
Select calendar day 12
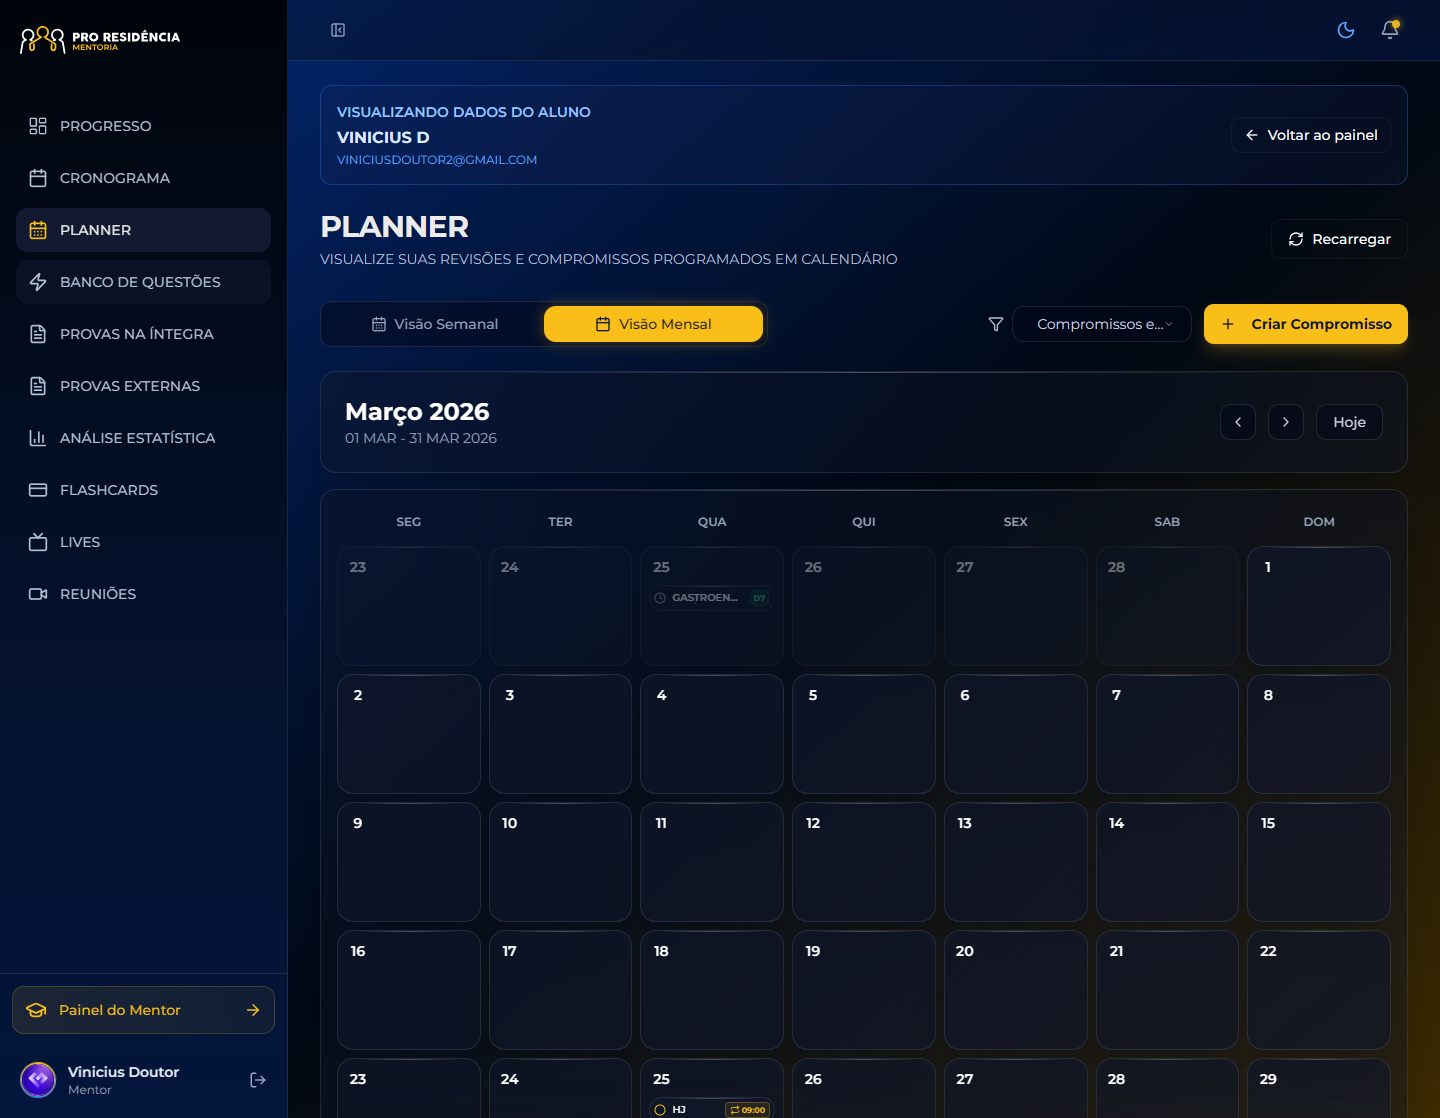(x=864, y=862)
